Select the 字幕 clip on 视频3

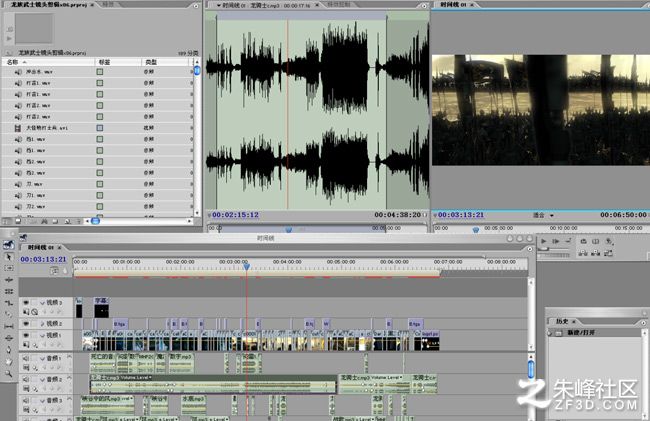pos(101,308)
